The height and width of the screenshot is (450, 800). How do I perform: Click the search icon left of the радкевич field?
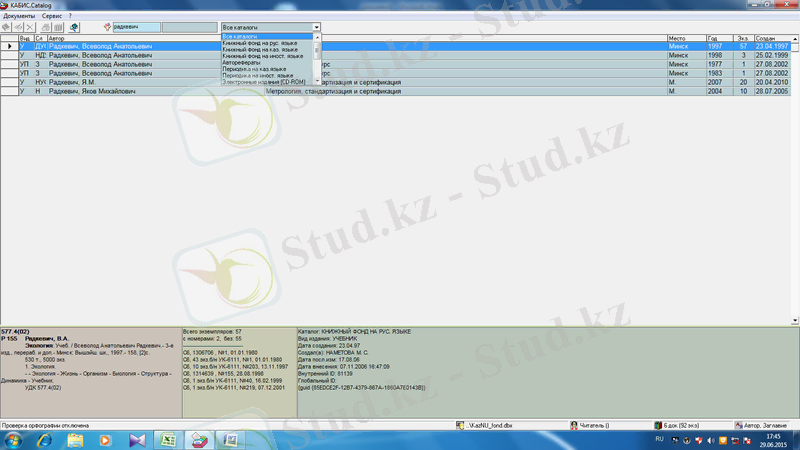107,27
